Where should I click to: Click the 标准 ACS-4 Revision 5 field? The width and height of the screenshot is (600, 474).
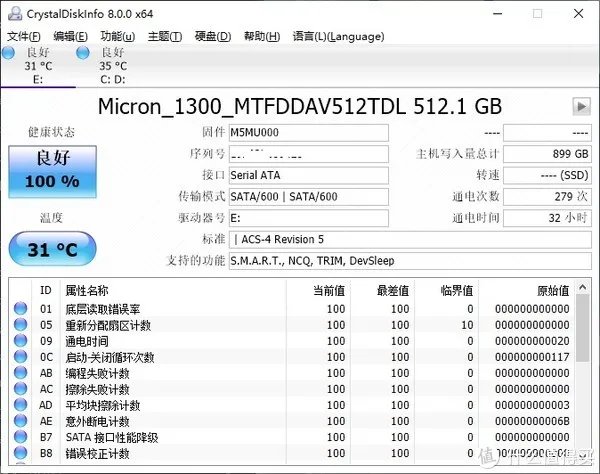pos(410,239)
